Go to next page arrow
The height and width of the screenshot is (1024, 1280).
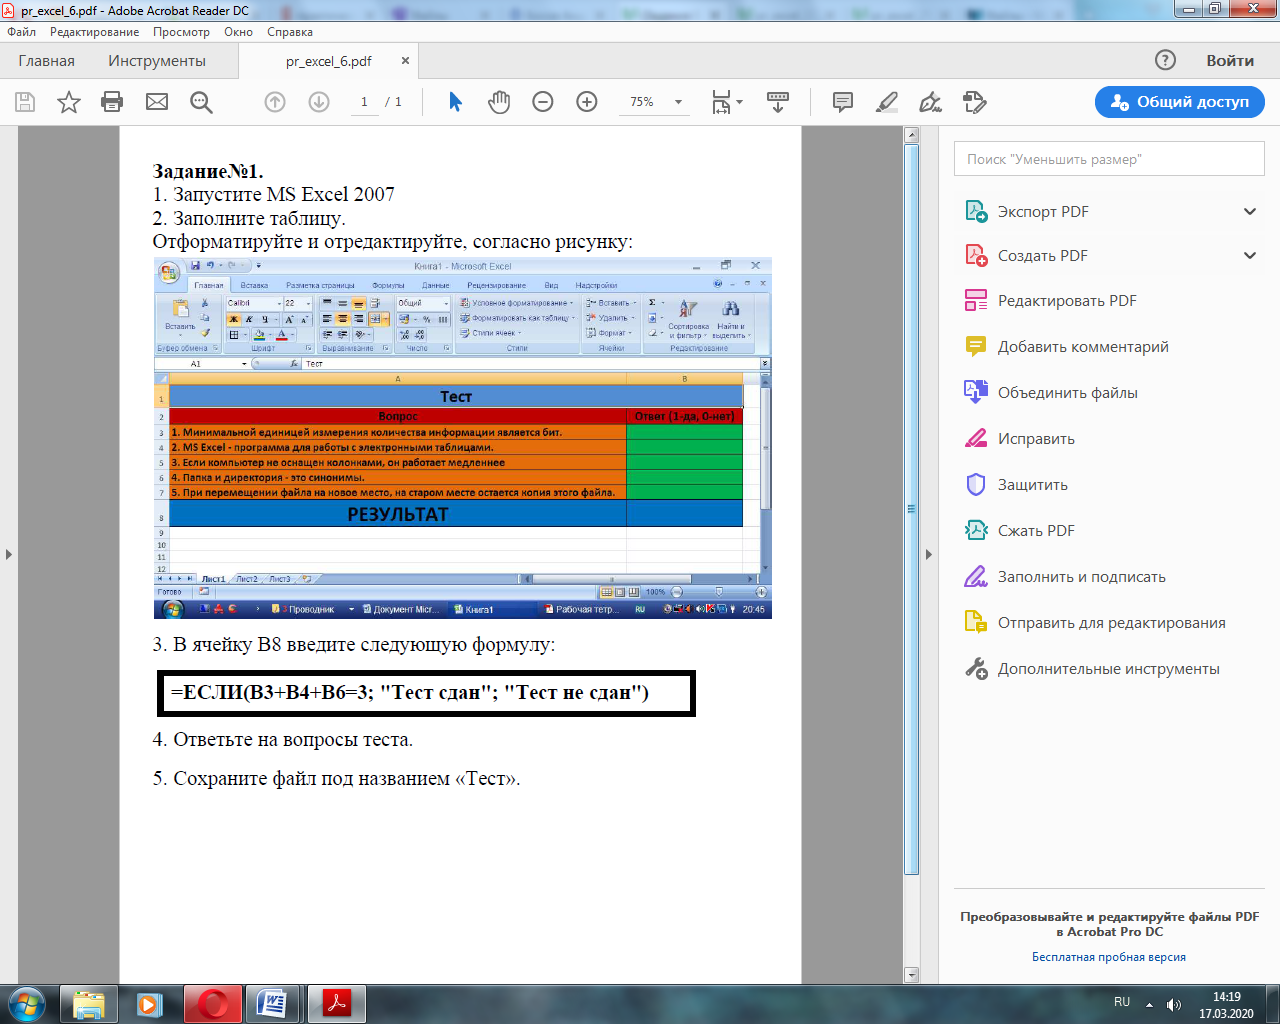click(x=319, y=102)
